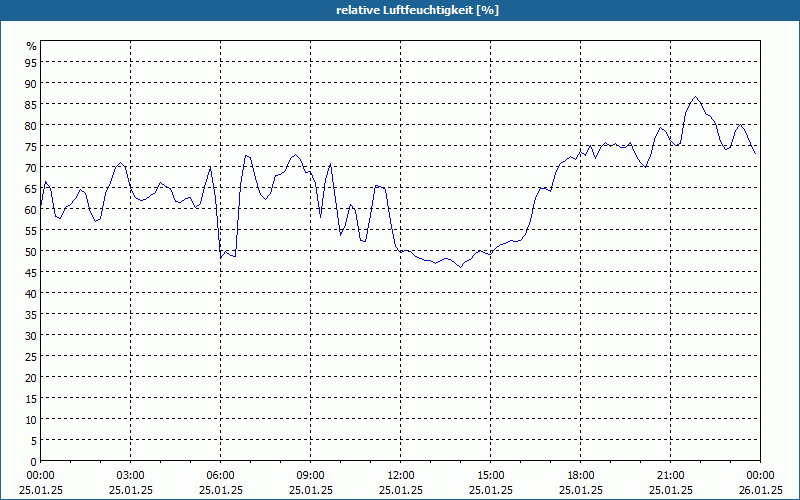Click the first 00:00 label on the time axis

[40, 476]
